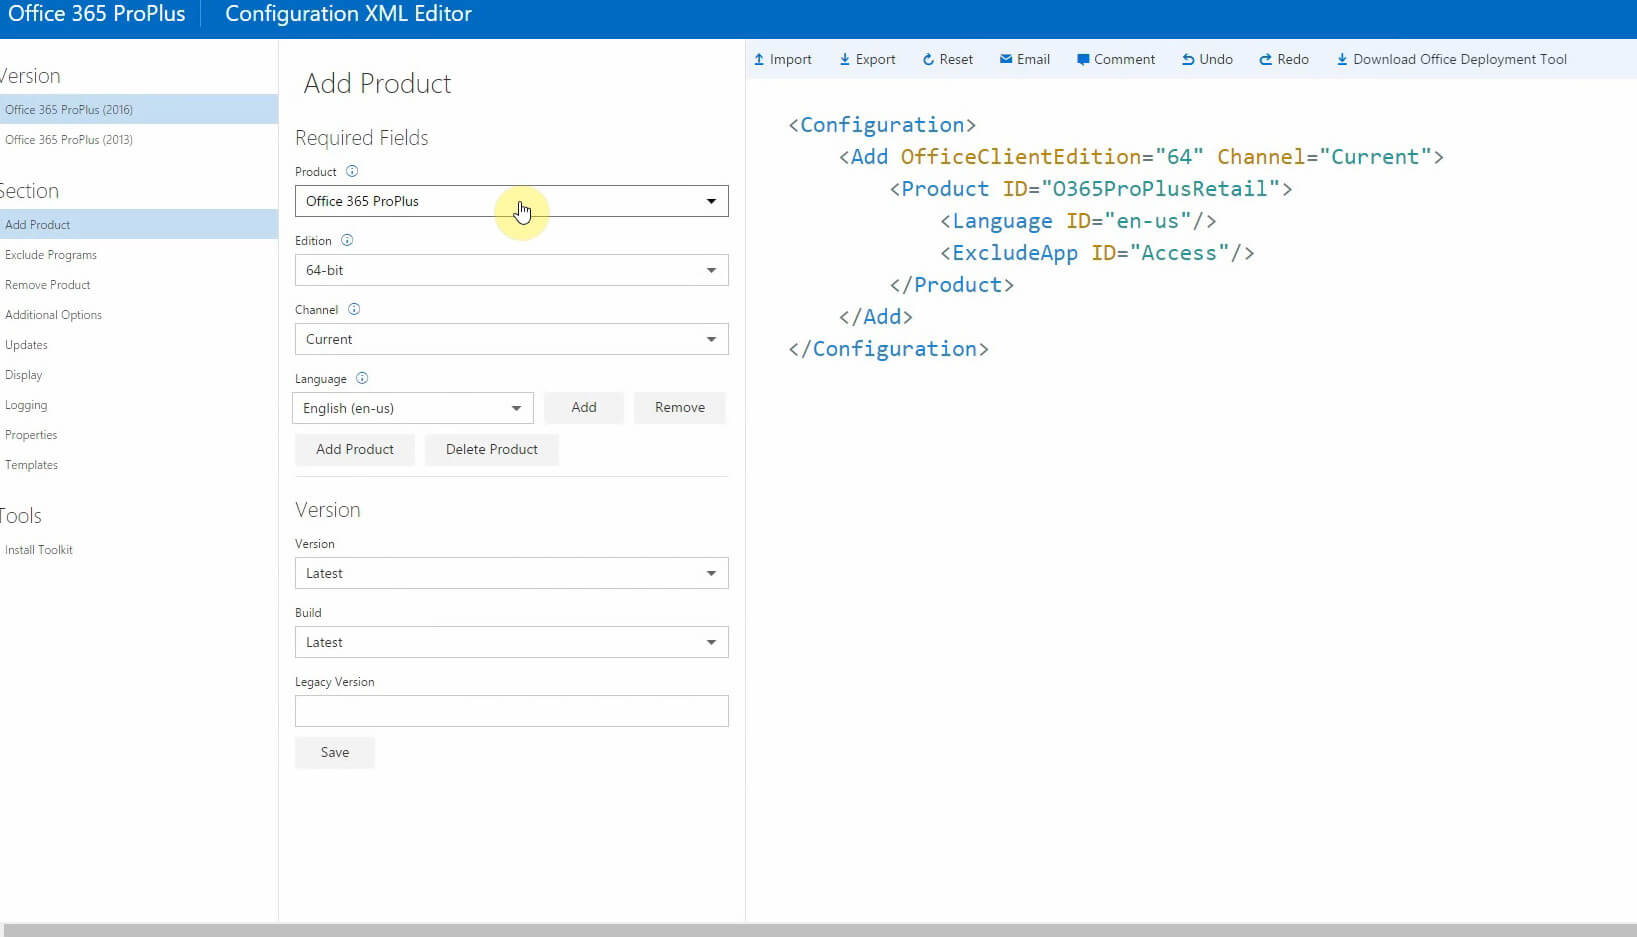Click the Add Product button
Screen dimensions: 1637x937
click(x=355, y=449)
